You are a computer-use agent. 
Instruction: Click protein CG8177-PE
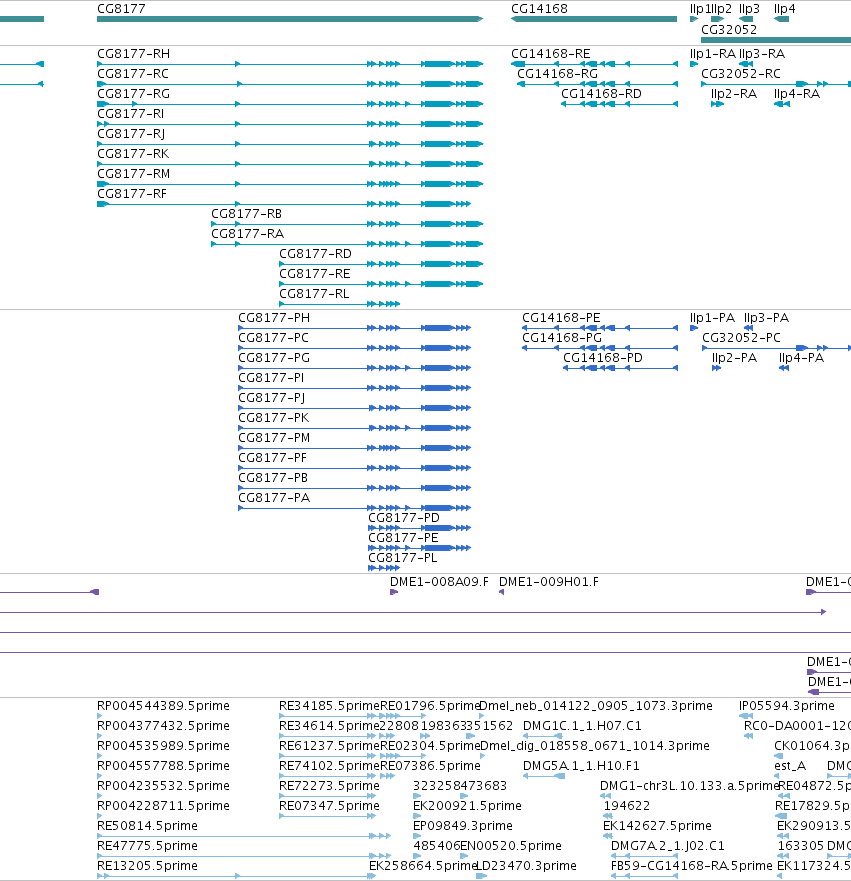coord(403,538)
